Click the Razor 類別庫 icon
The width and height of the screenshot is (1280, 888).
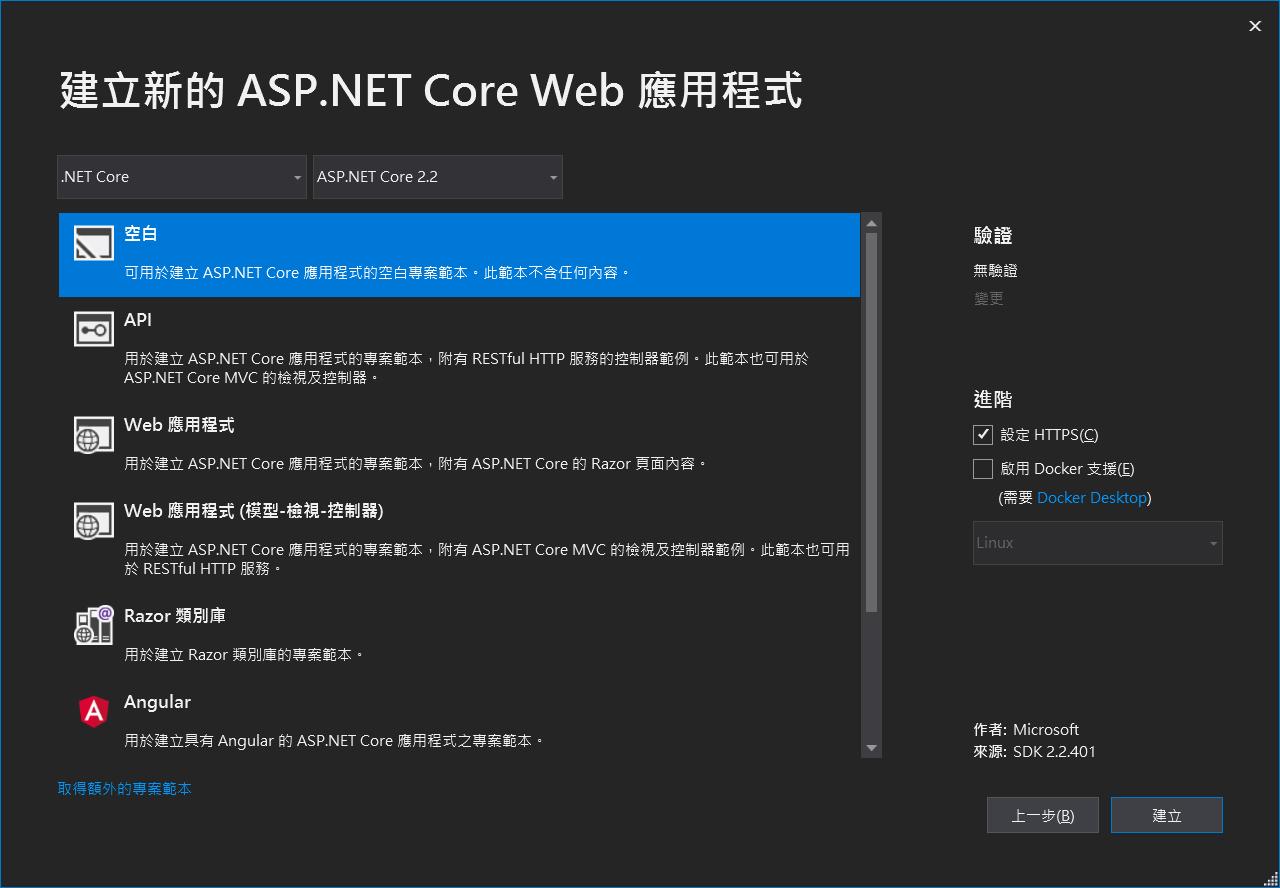94,625
